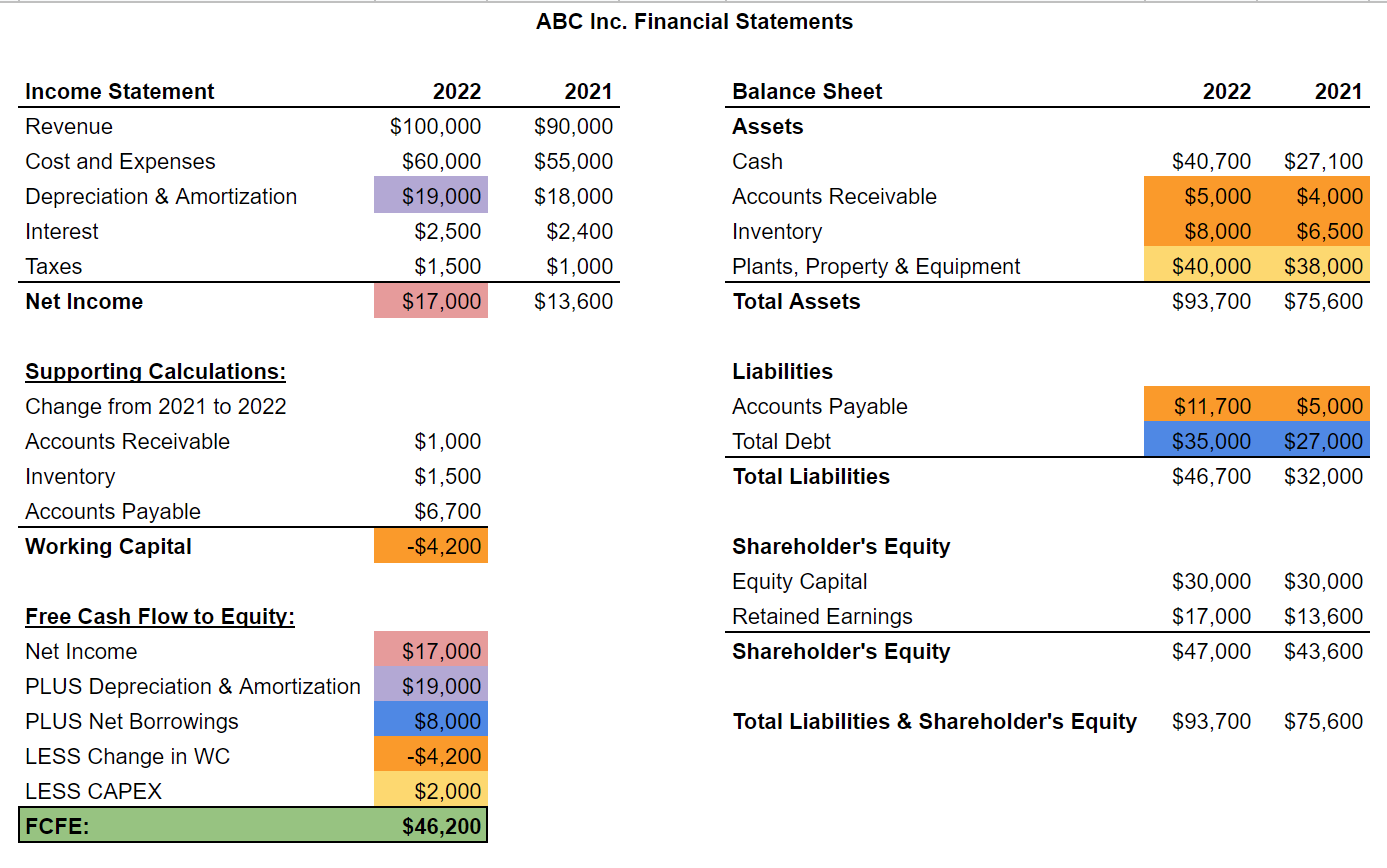
Task: Click the orange Working Capital value cell
Action: click(x=432, y=546)
